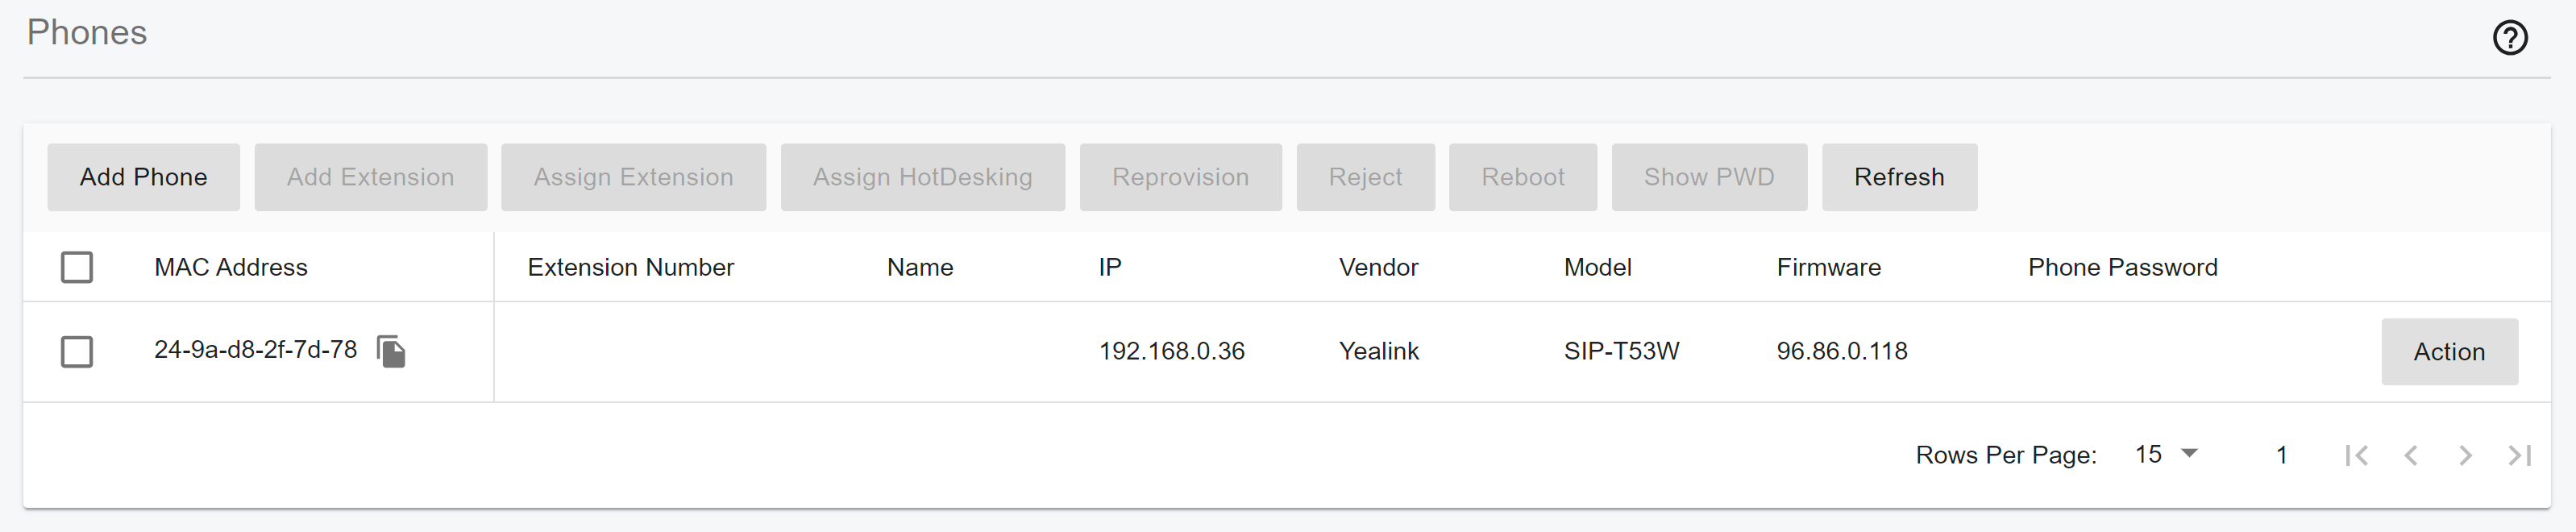This screenshot has width=2576, height=532.
Task: Check the box for the Yealink phone row
Action: point(77,352)
